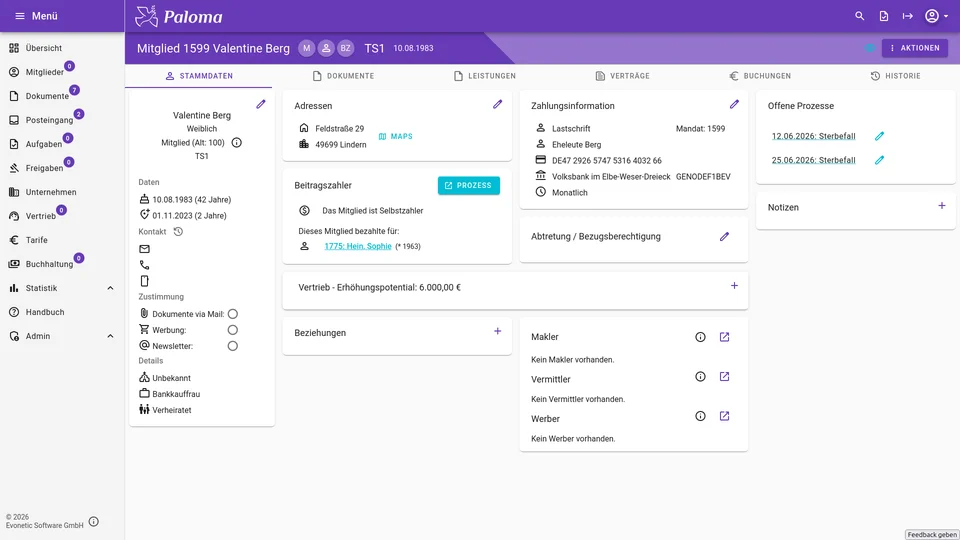Open process 12.06.2026: Sterbefall

813,136
